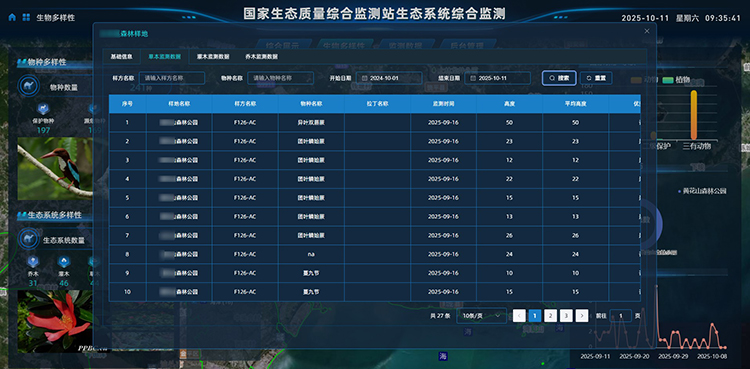Viewport: 750px width, 369px height.
Task: Click the 重置 reset button
Action: click(x=596, y=78)
